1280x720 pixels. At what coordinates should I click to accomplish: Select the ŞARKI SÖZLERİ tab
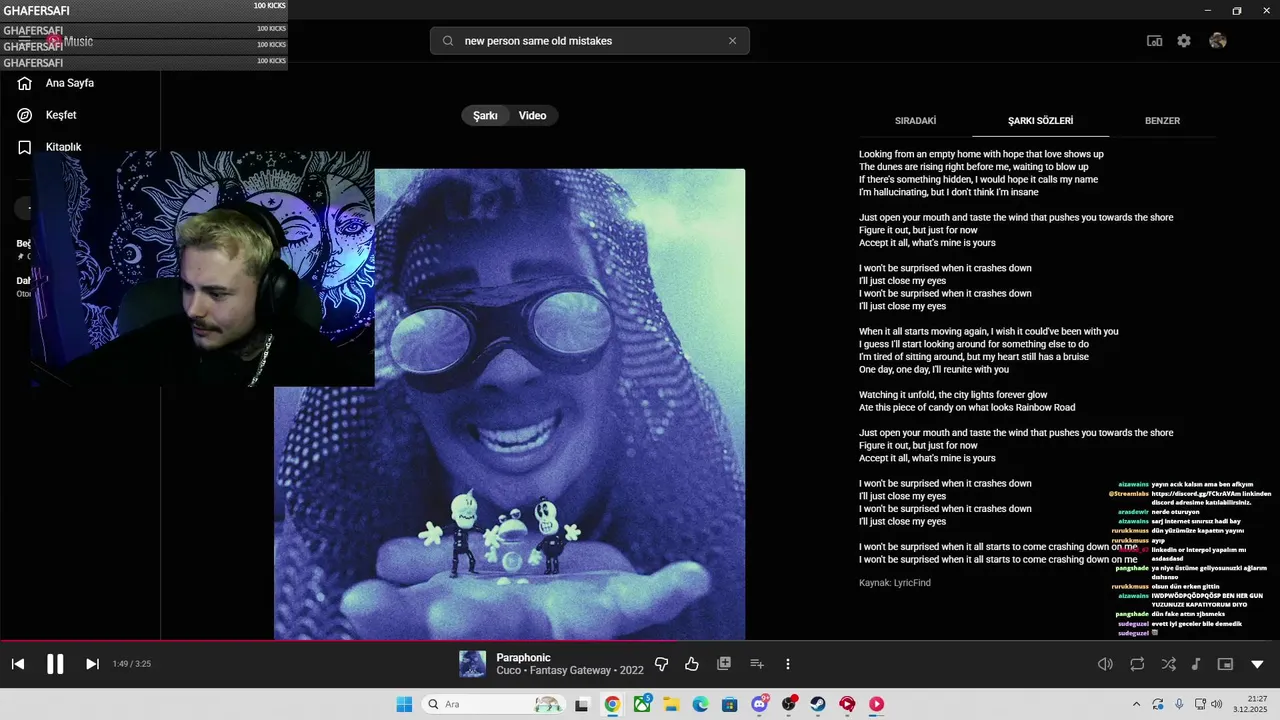click(x=1041, y=121)
